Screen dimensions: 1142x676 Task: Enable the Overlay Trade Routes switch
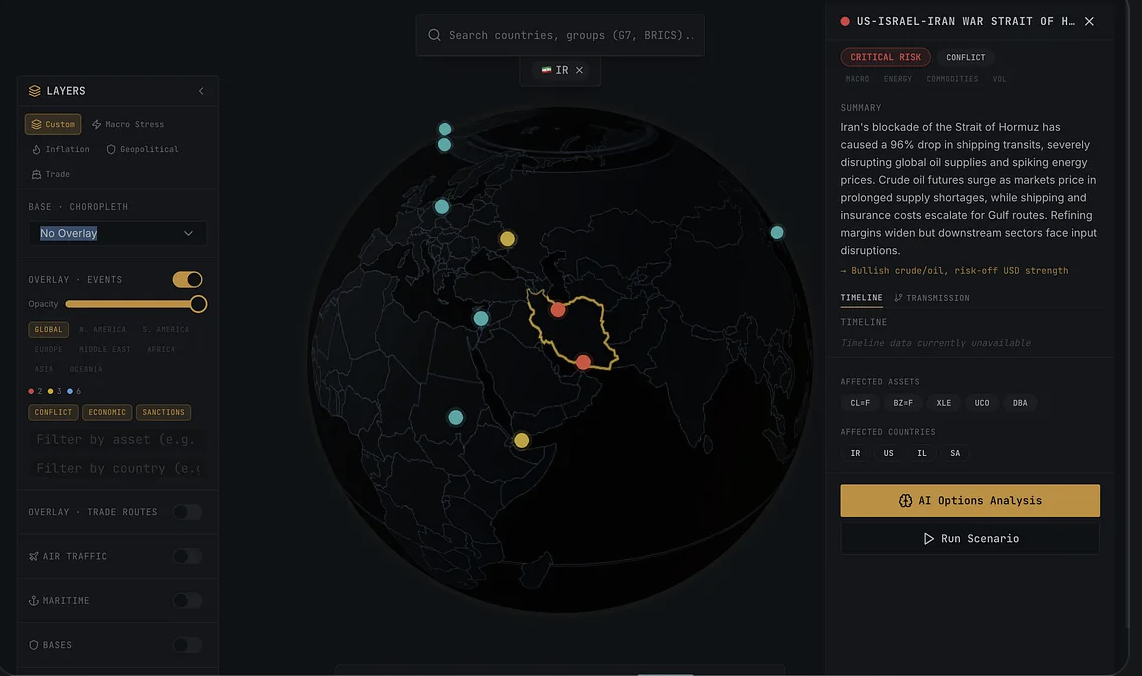coord(187,512)
